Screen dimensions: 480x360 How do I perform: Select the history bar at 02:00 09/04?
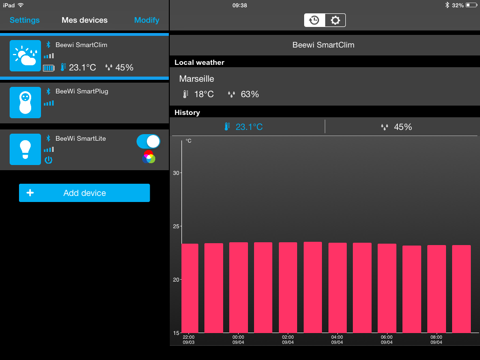(288, 287)
